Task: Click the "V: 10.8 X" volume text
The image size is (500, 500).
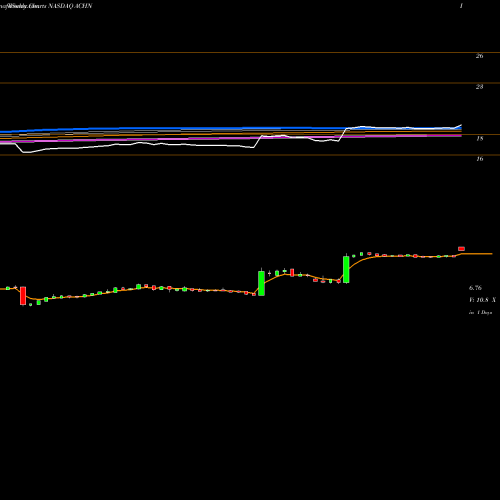Action: (x=482, y=300)
